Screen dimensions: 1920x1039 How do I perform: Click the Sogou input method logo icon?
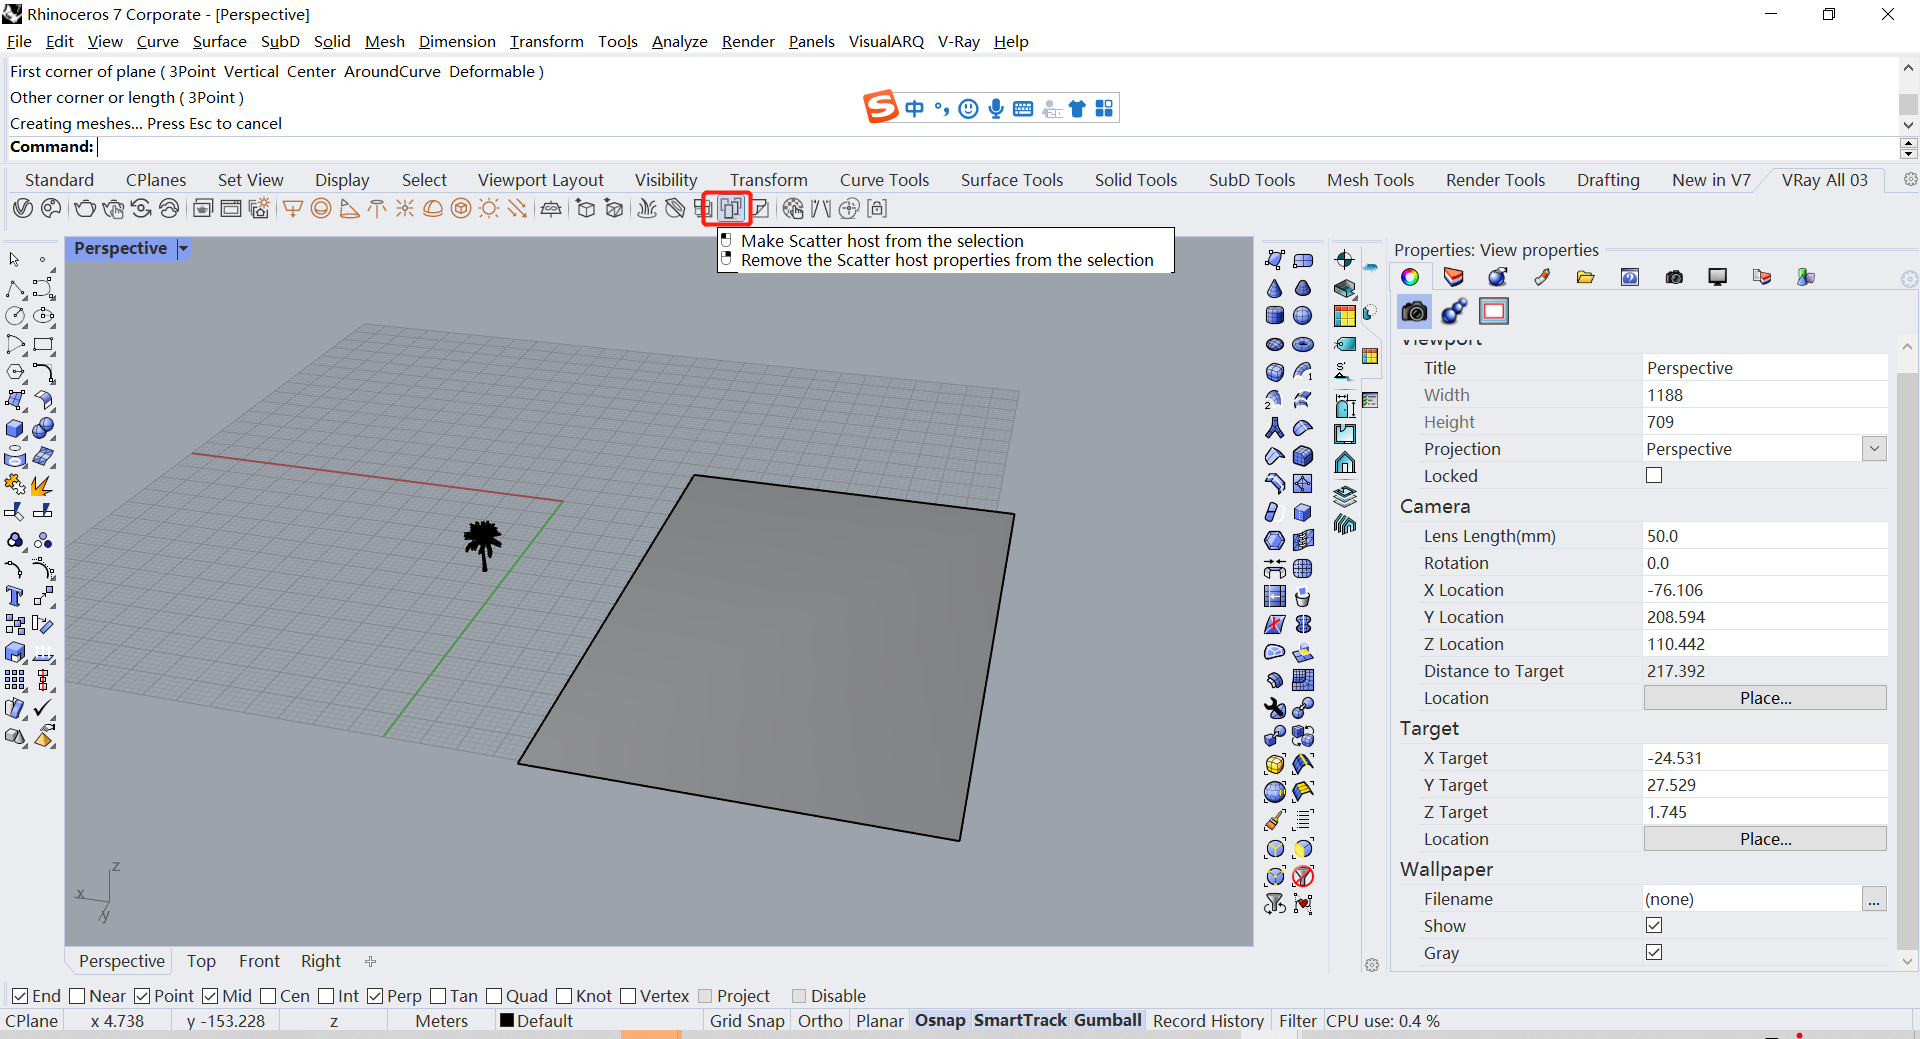coord(880,107)
